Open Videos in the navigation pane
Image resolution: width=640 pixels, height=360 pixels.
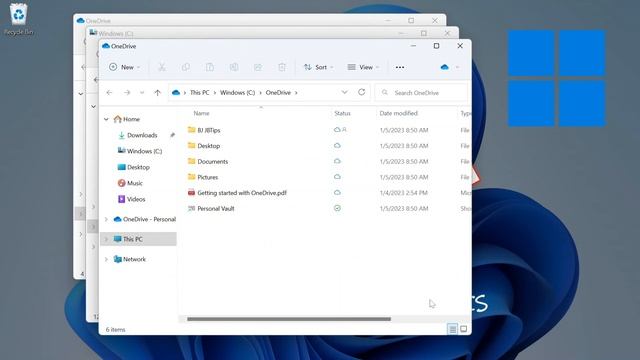click(136, 199)
